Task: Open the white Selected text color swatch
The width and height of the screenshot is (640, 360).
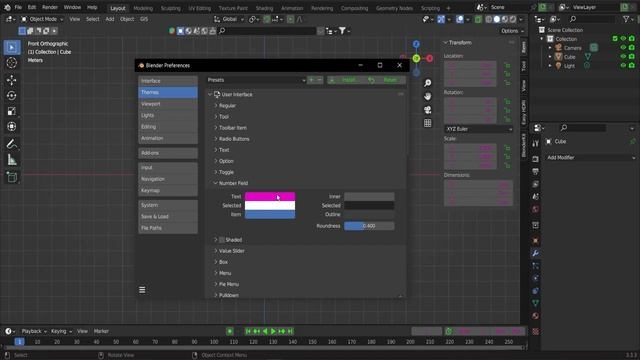Action: tap(270, 205)
